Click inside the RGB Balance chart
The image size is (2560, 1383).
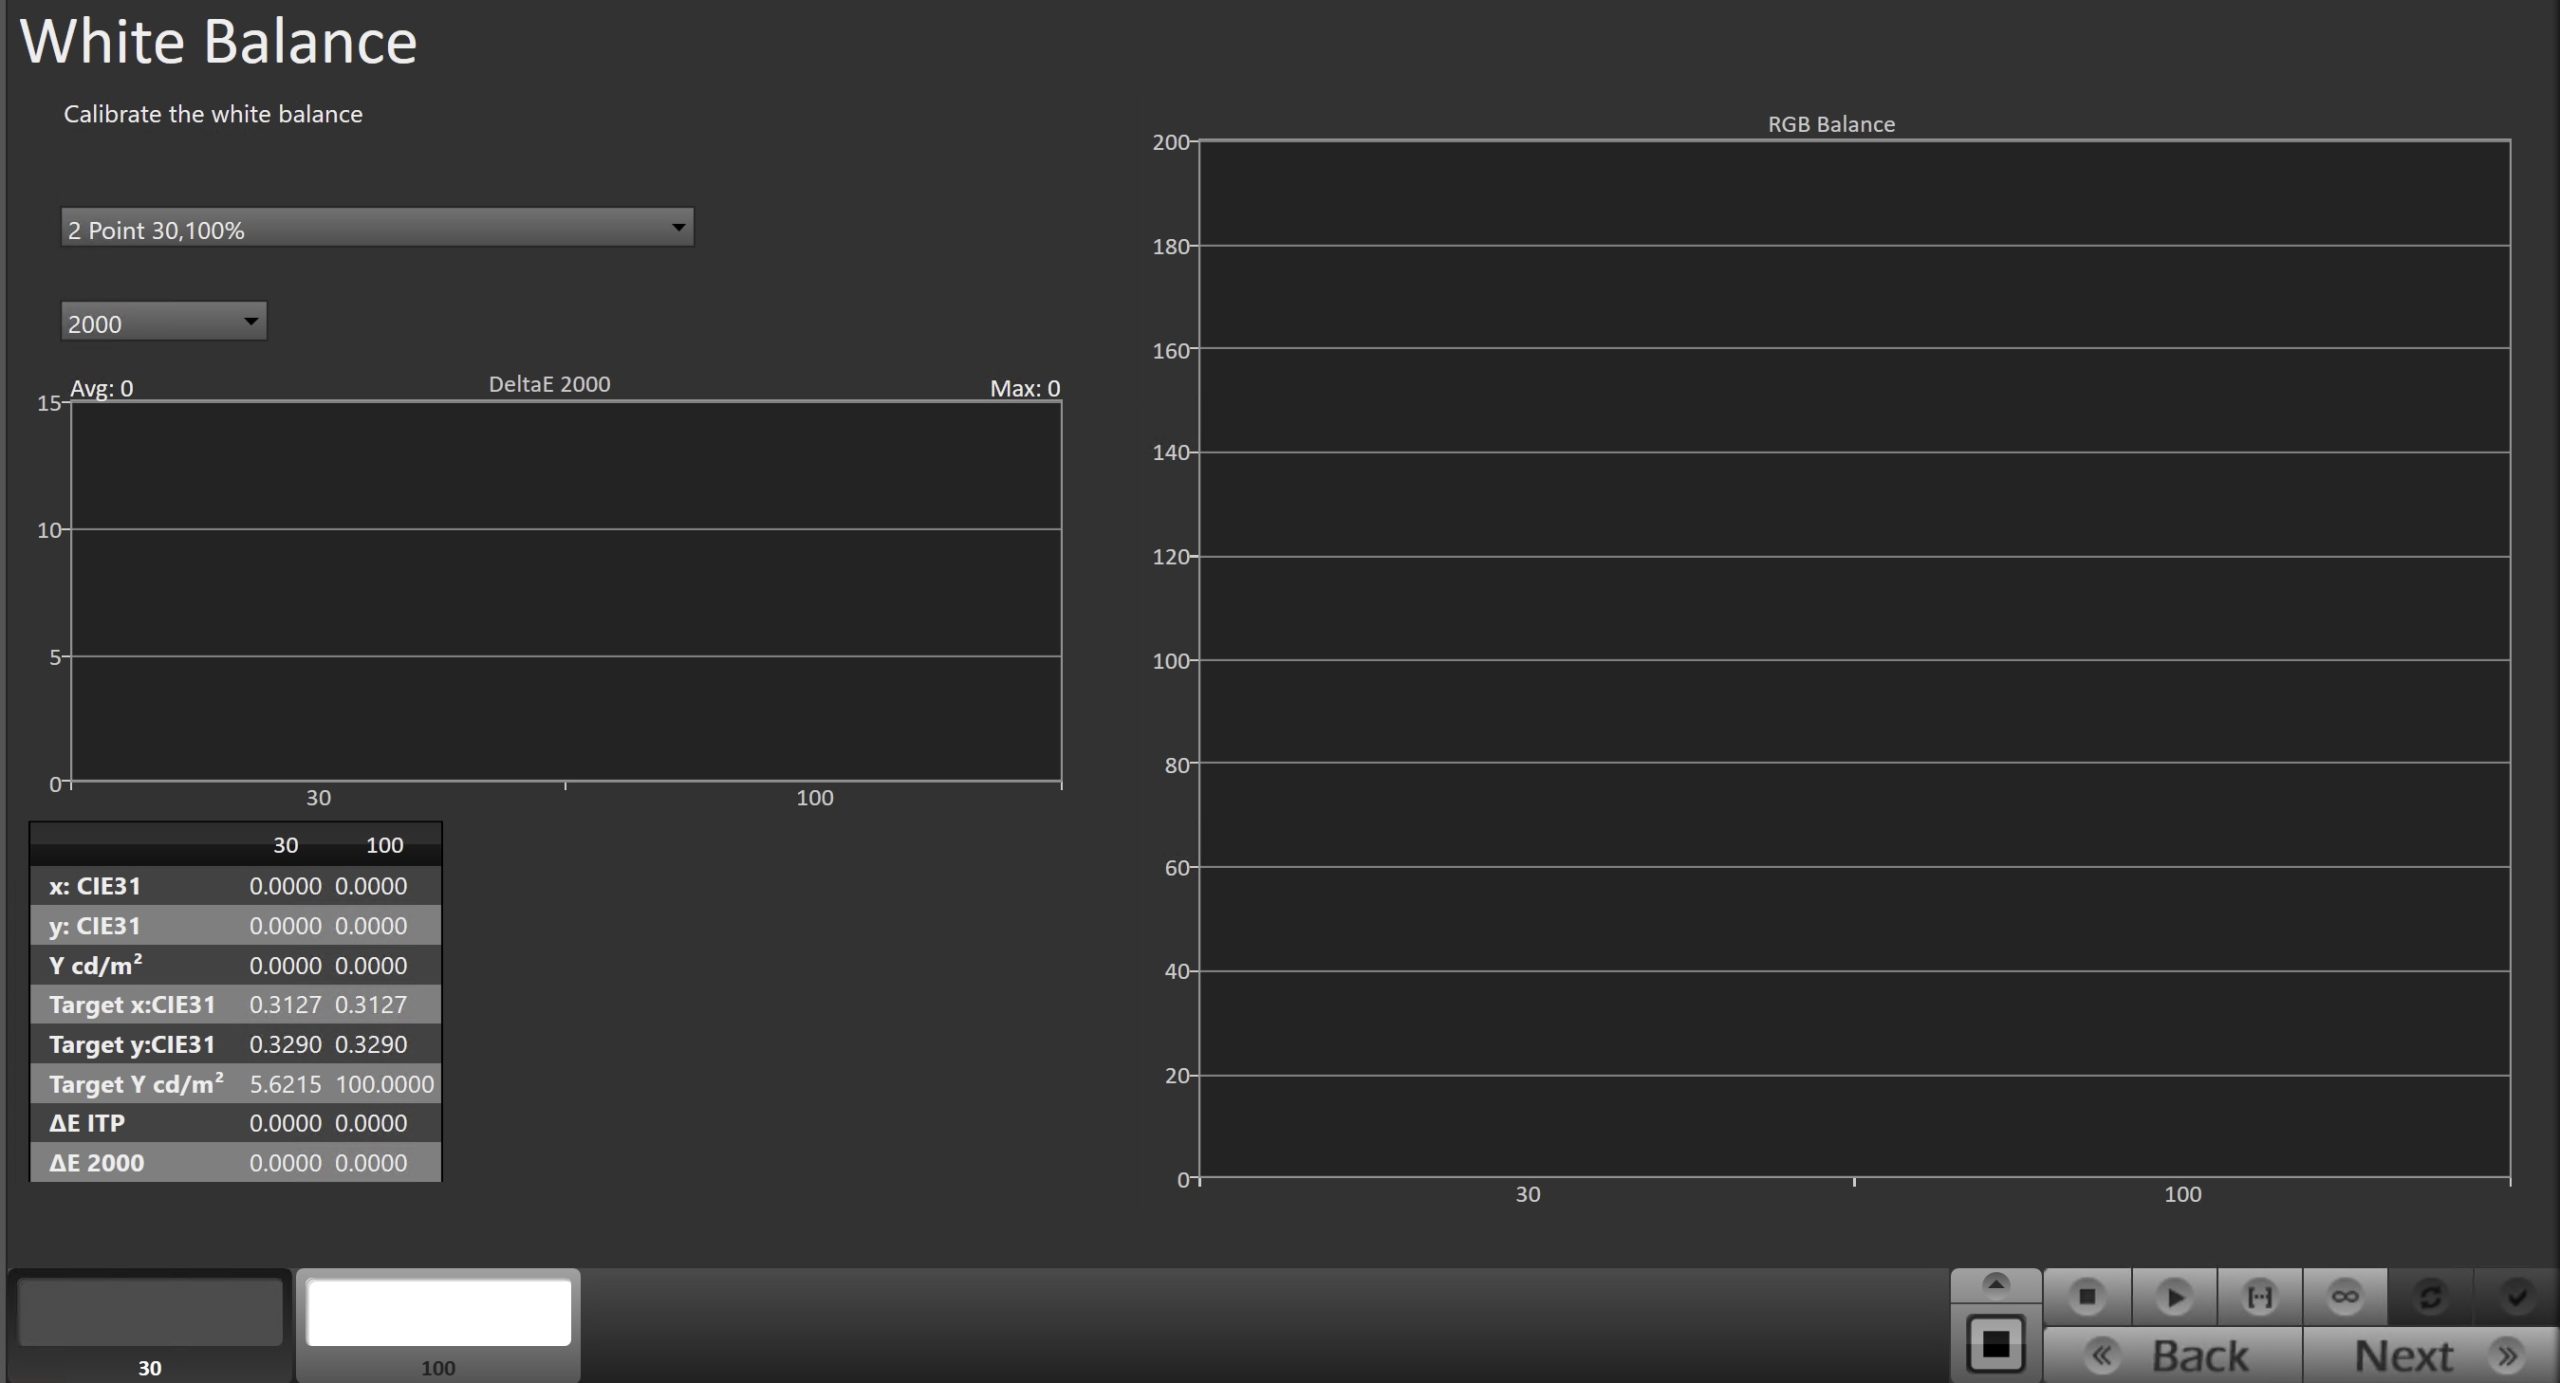(1854, 660)
